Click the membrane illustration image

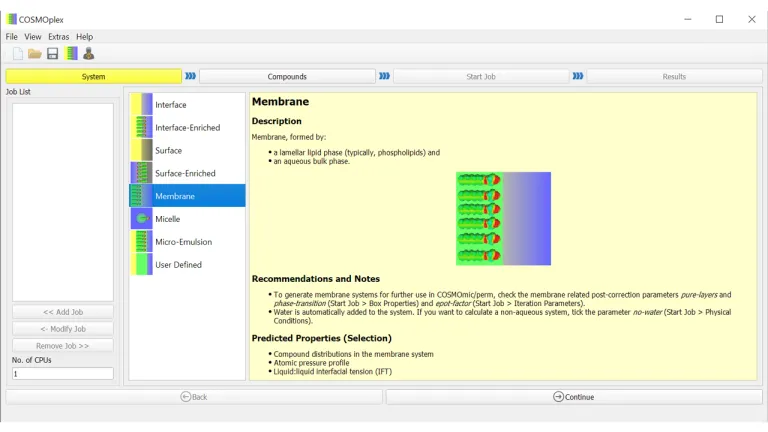pos(503,218)
